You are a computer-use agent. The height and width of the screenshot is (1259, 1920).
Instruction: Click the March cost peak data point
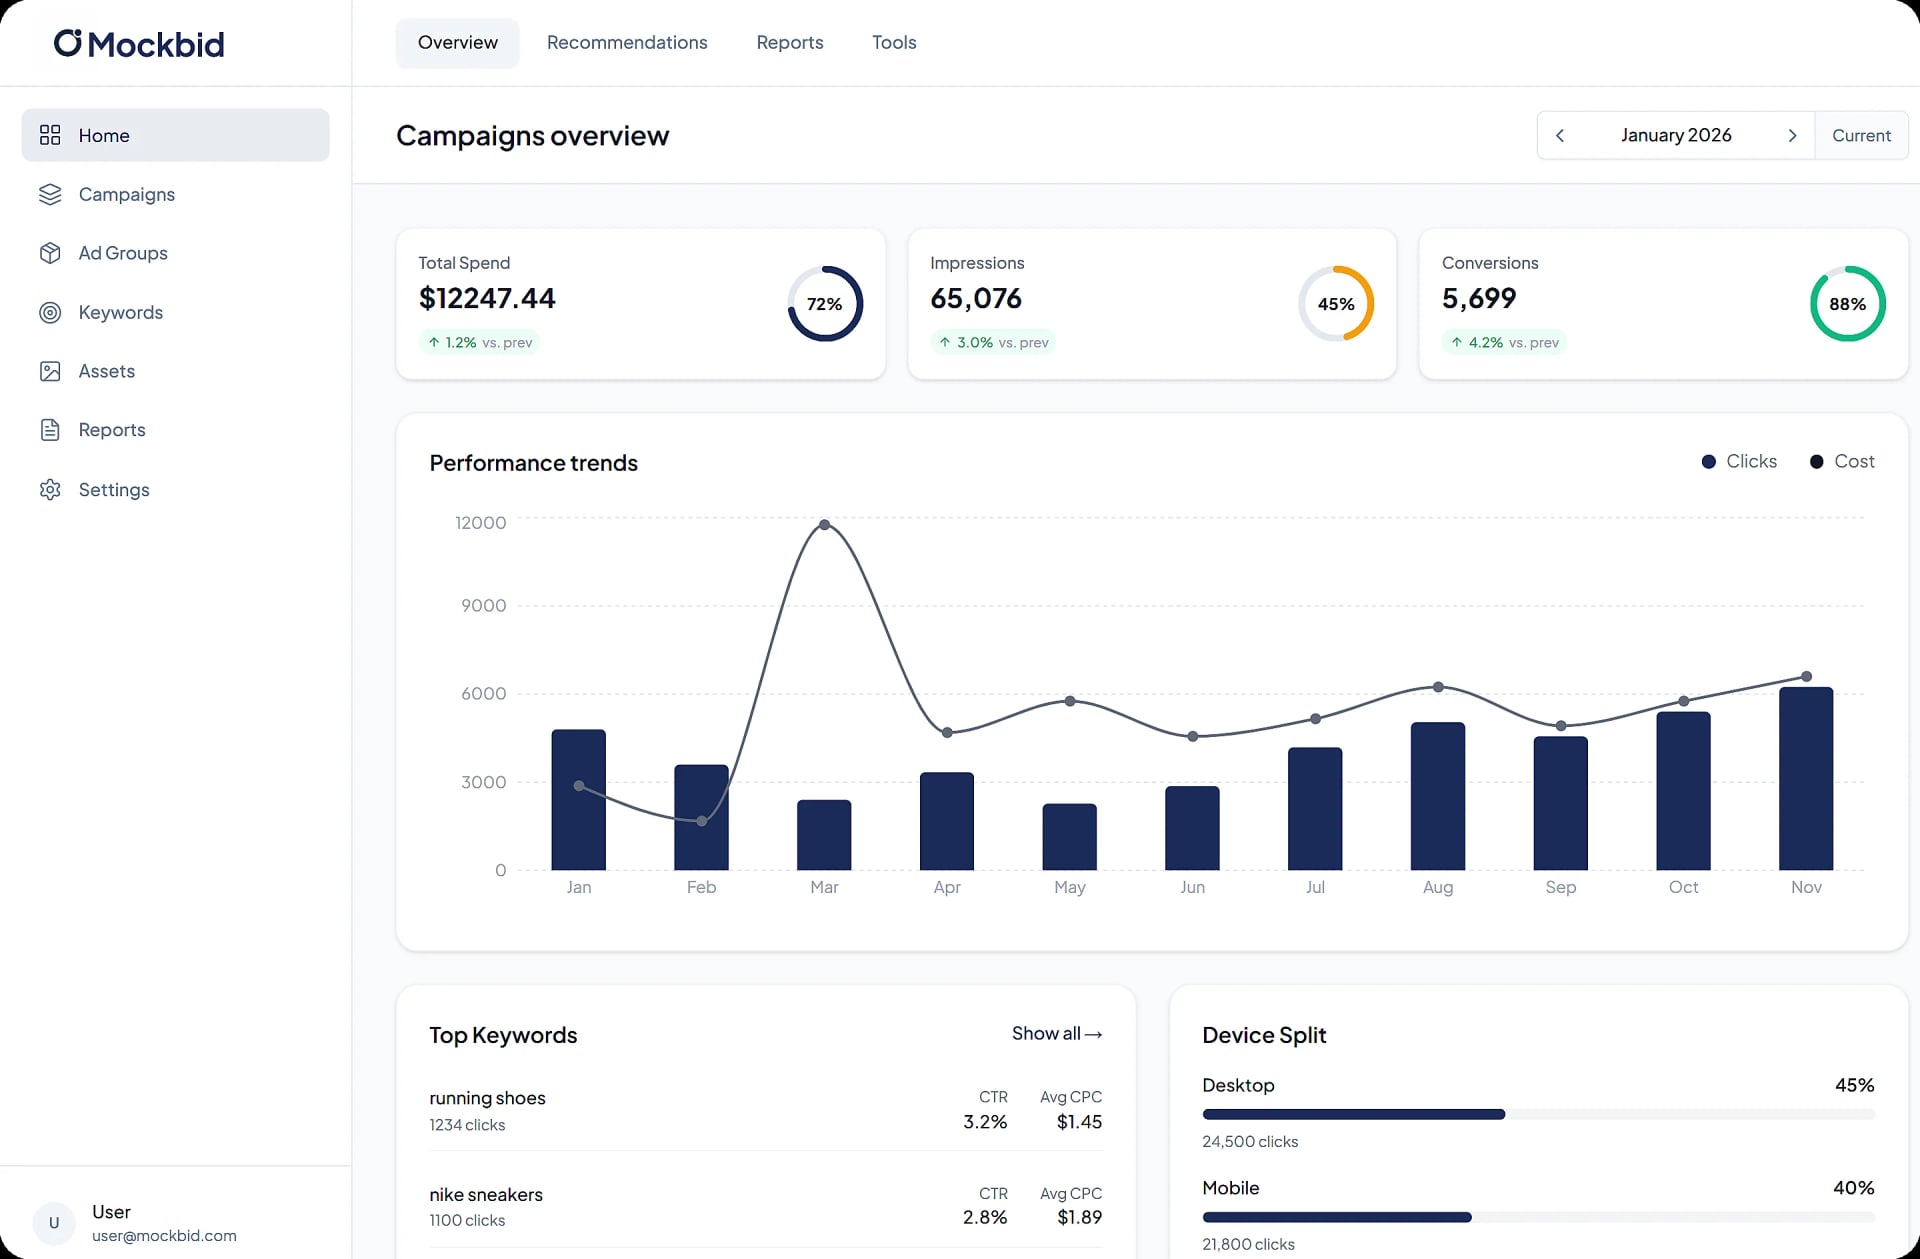(x=824, y=525)
